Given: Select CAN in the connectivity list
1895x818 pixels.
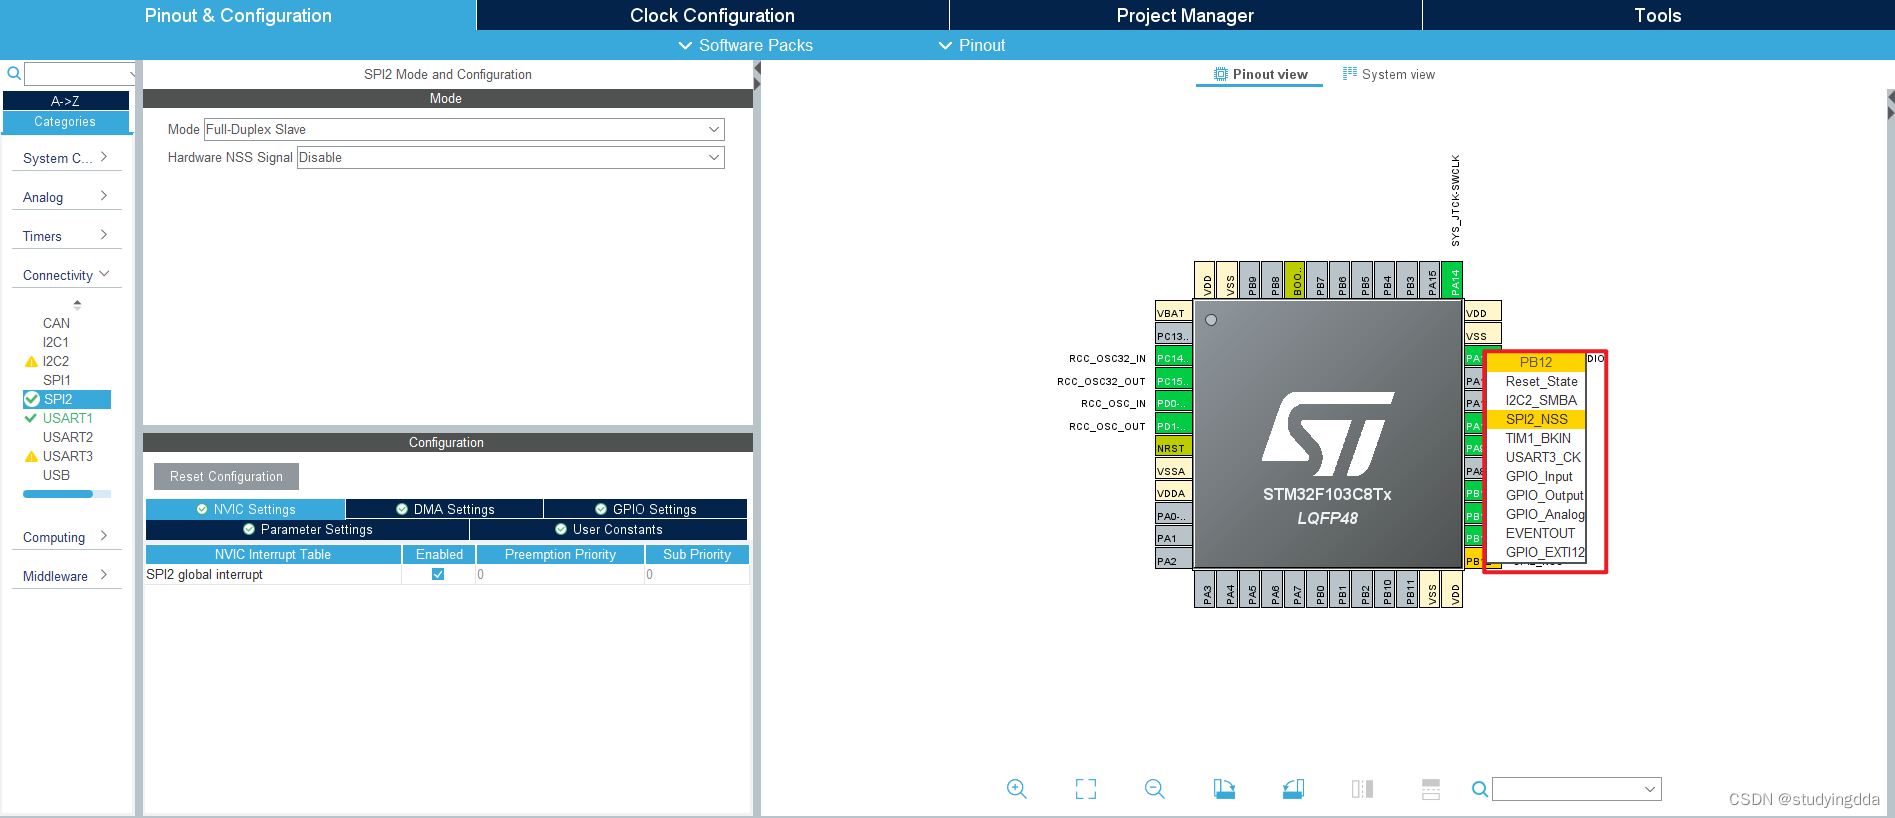Looking at the screenshot, I should (x=56, y=323).
